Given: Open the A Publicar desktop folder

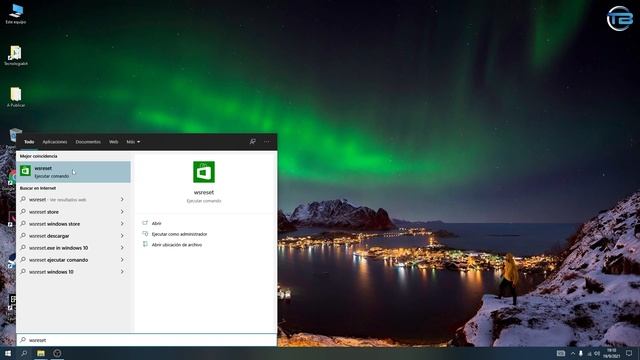Looking at the screenshot, I should [x=16, y=97].
